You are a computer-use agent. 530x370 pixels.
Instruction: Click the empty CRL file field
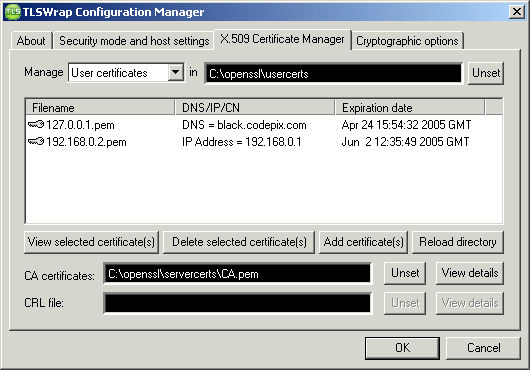click(x=238, y=303)
